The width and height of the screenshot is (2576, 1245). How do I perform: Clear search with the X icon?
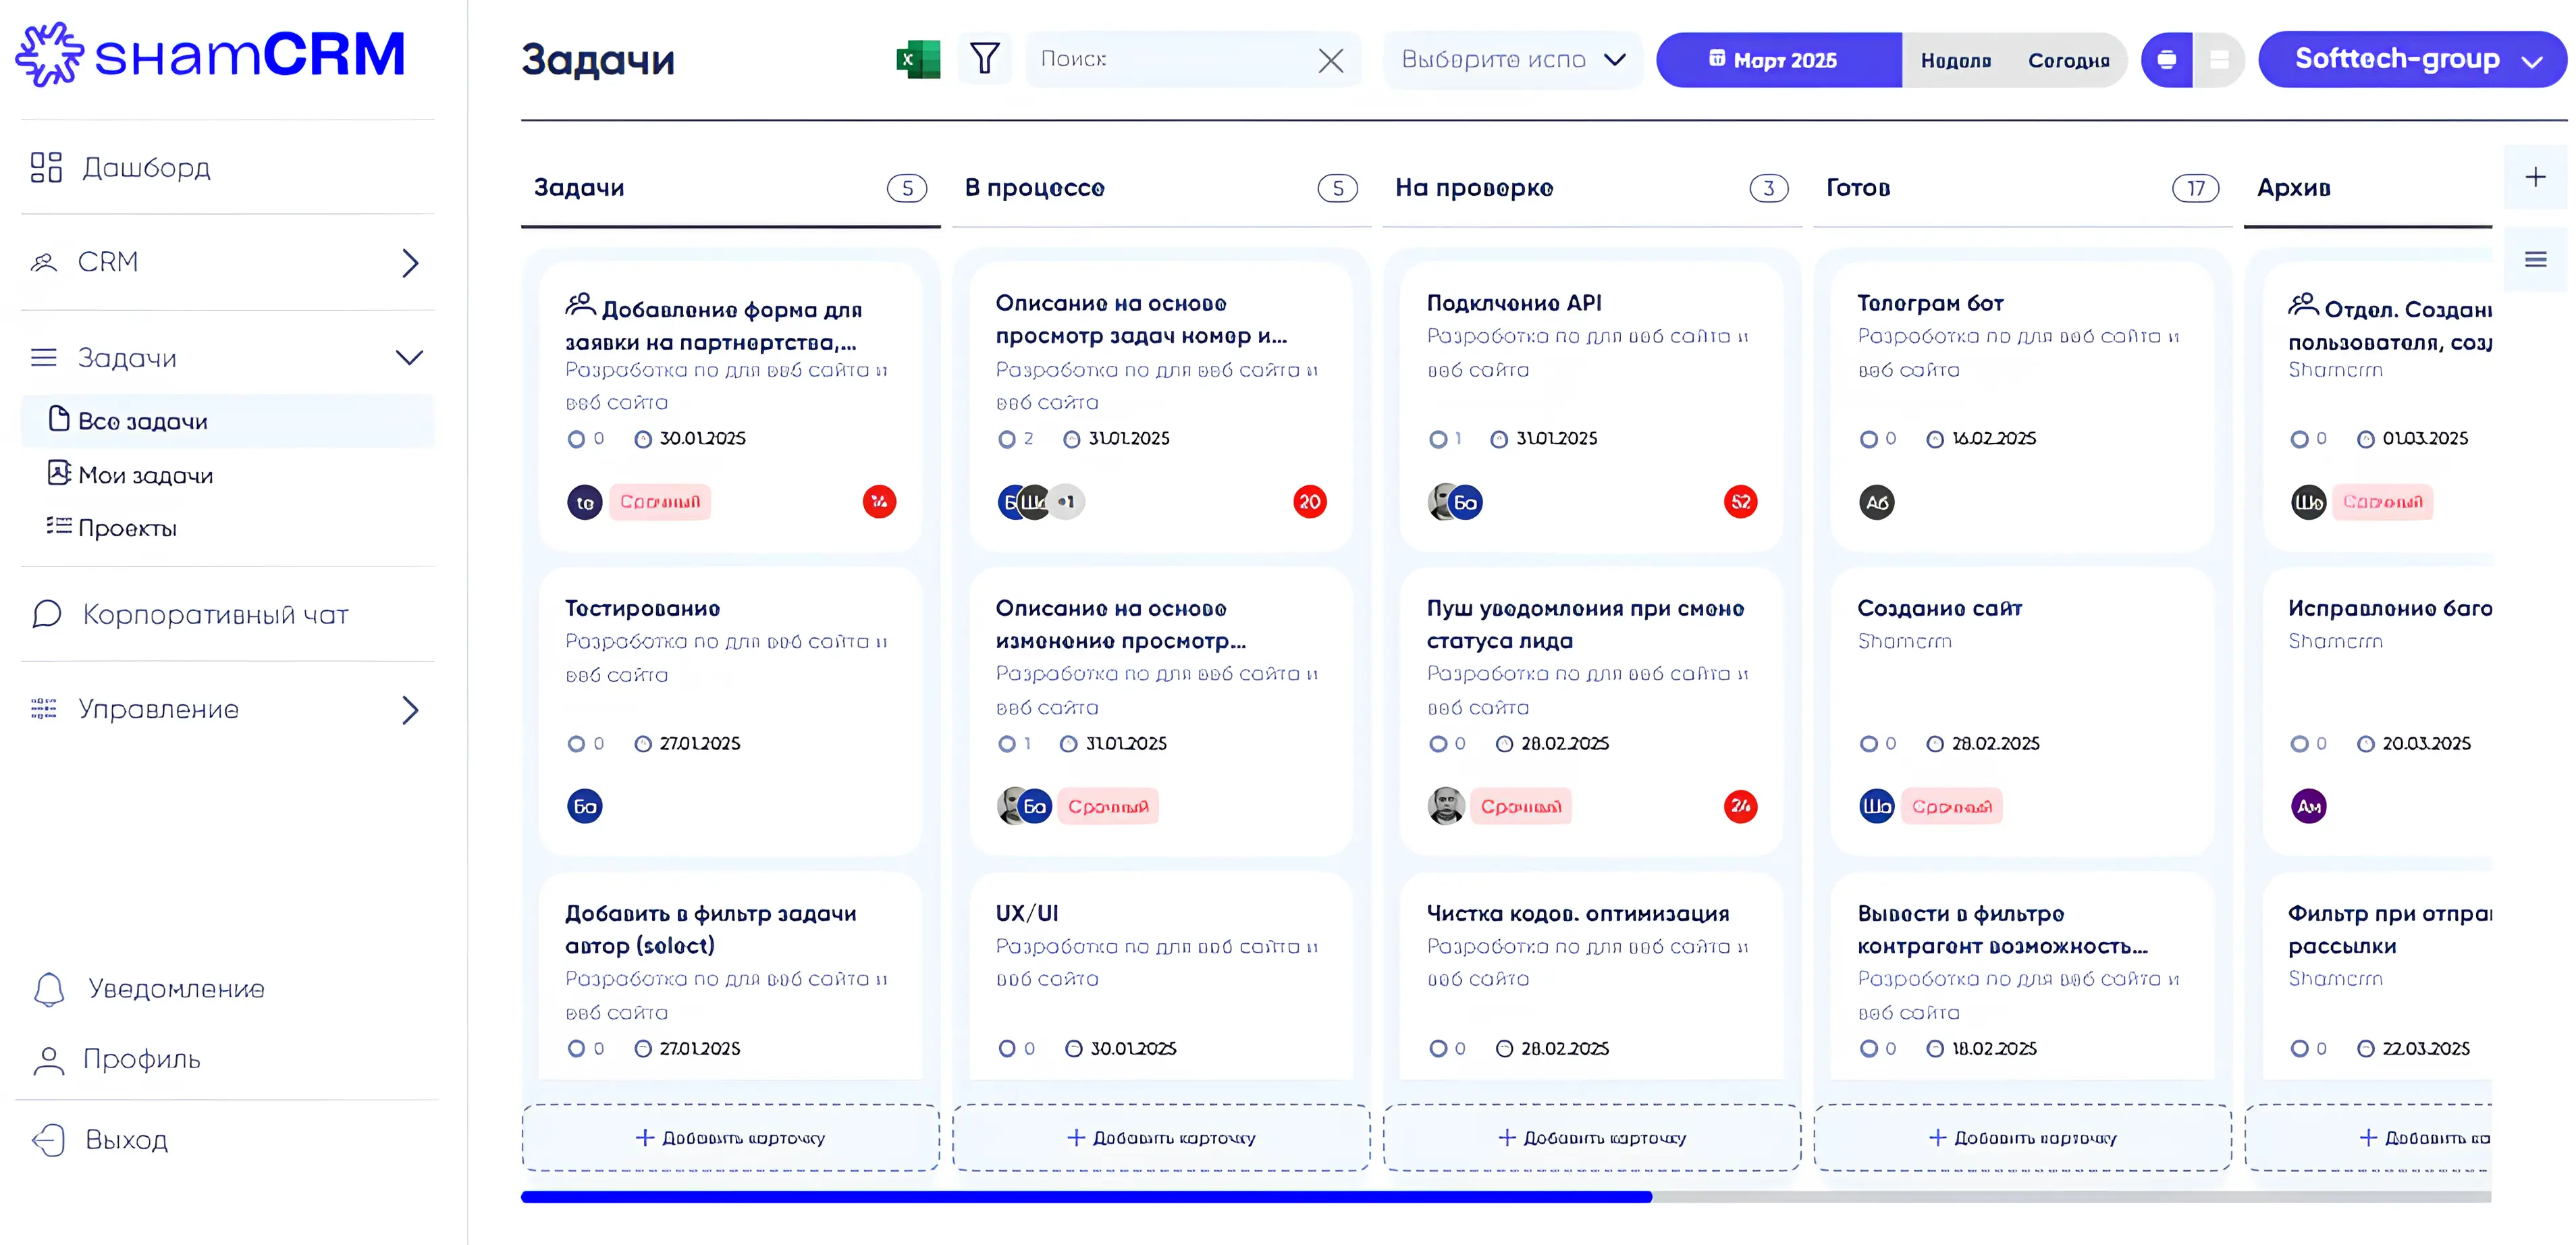[x=1330, y=60]
